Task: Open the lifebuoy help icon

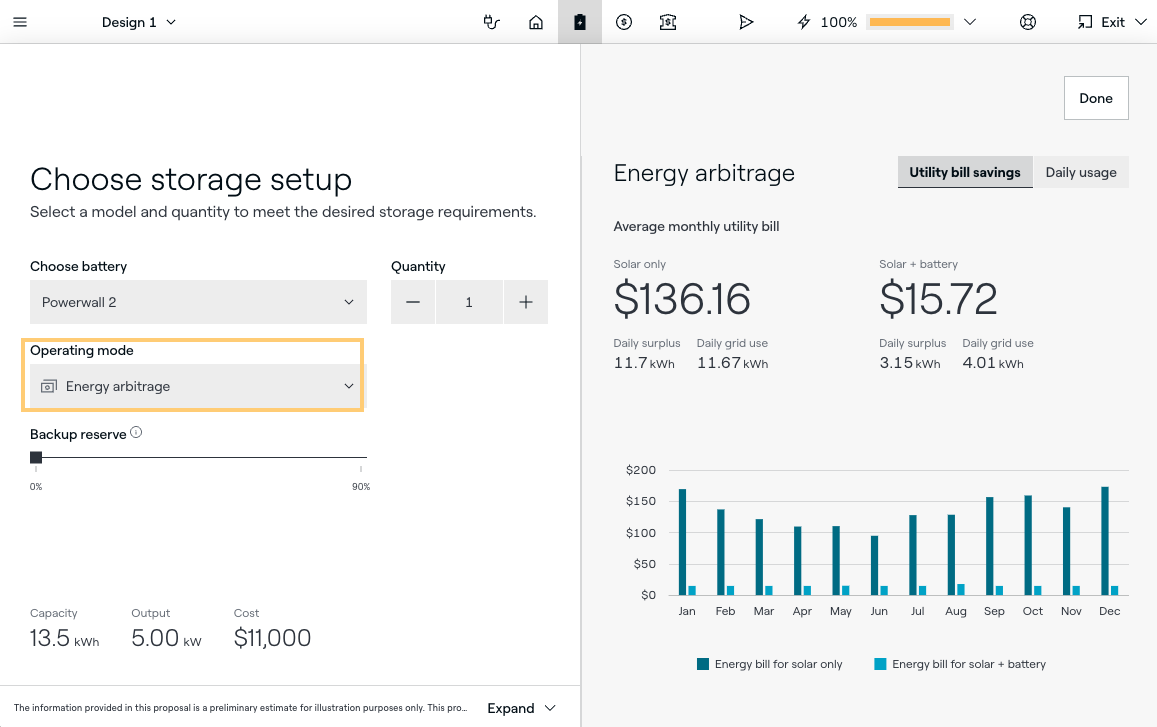Action: point(1027,22)
